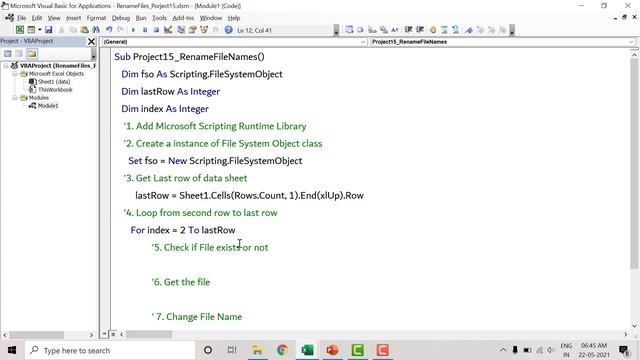
Task: Open the Insert menu
Action: pyautogui.click(x=73, y=18)
